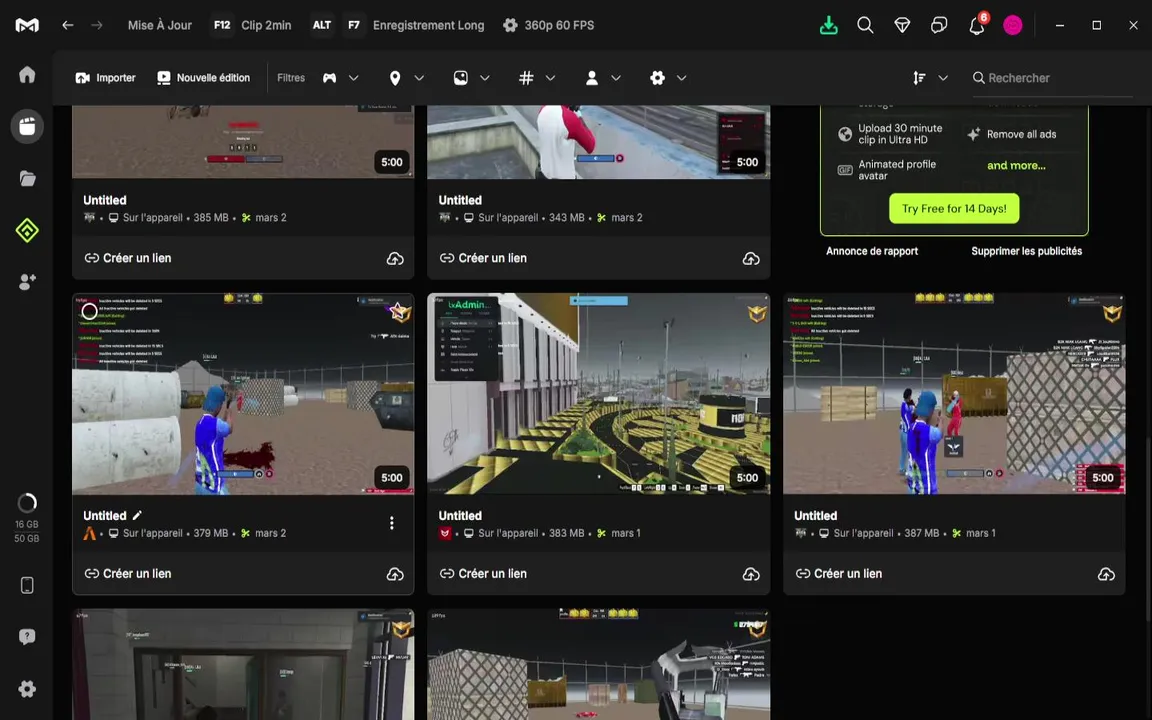Open the chat messages icon
This screenshot has height=720, width=1152.
point(939,25)
